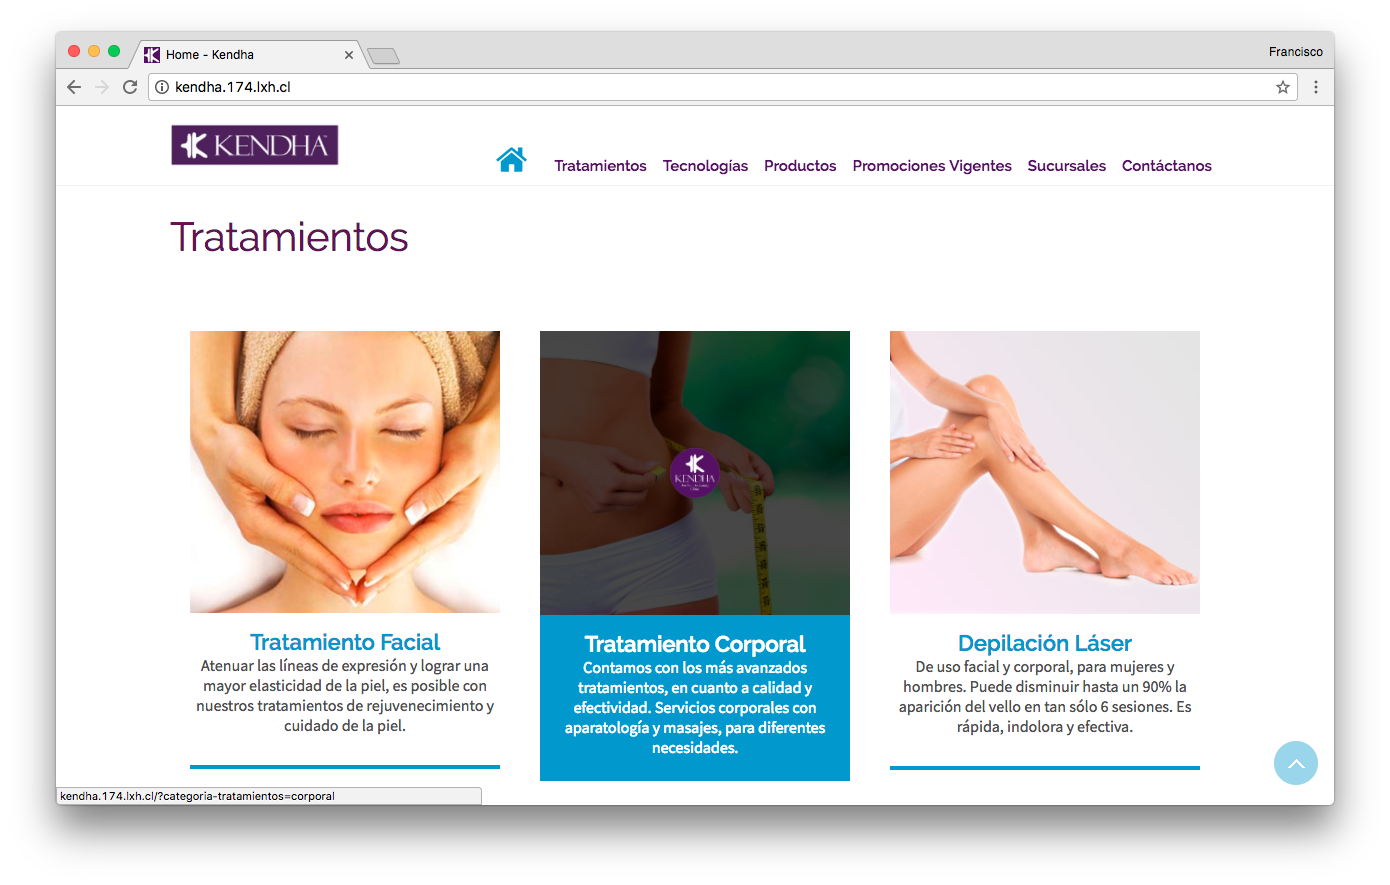Click the blue home icon in navigation
Screen dimensions: 1390x885
[511, 160]
